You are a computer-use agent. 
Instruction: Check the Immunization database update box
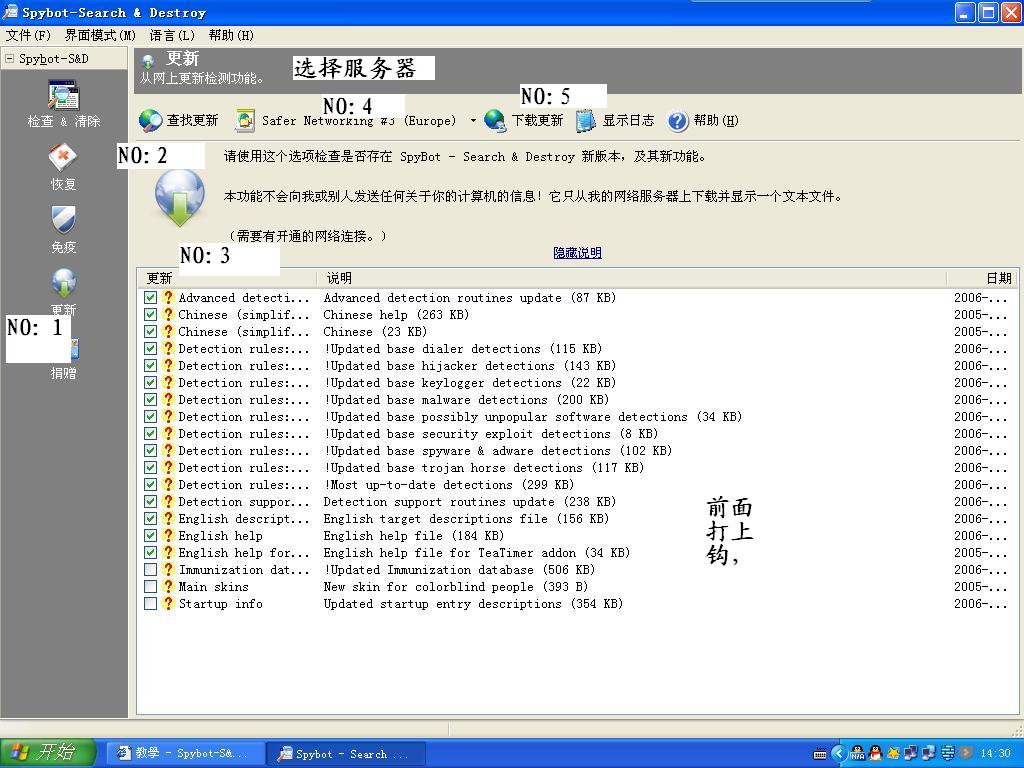(150, 569)
